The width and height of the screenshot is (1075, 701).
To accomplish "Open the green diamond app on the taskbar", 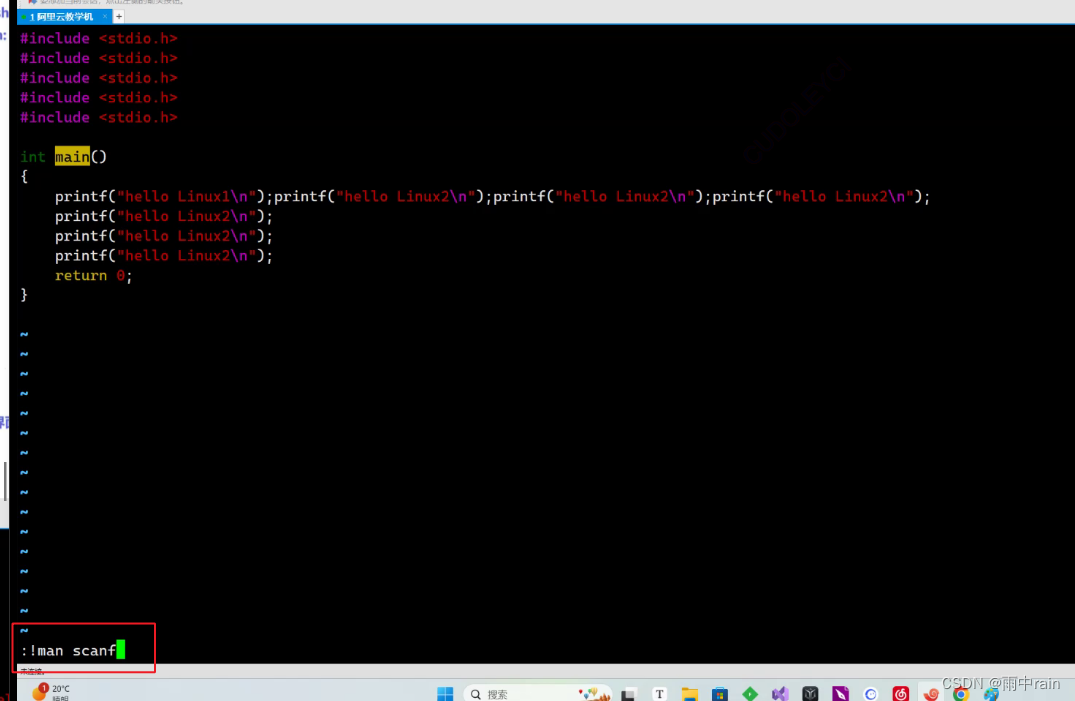I will 749,693.
